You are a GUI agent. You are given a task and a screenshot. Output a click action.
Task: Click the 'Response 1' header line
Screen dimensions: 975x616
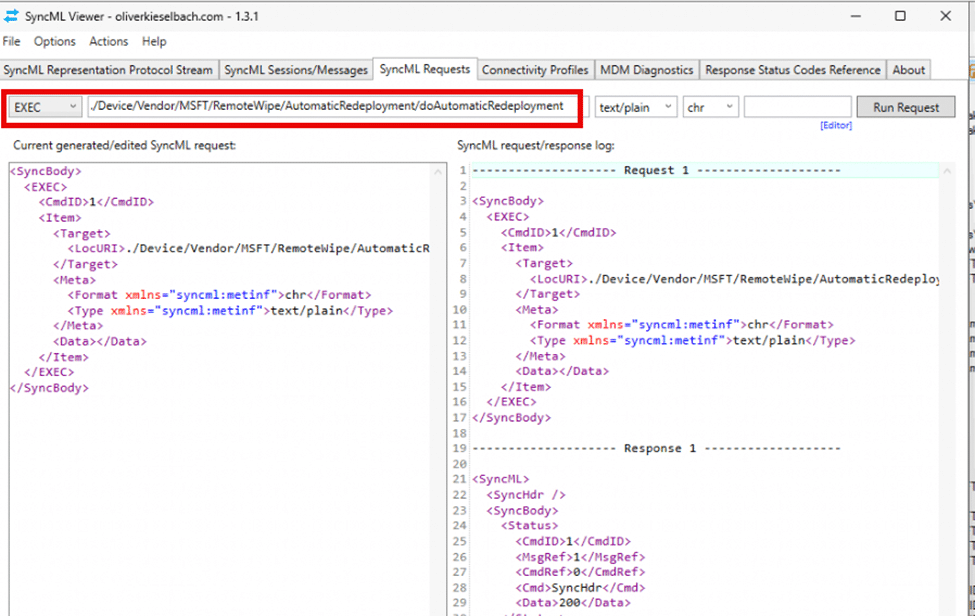(656, 449)
